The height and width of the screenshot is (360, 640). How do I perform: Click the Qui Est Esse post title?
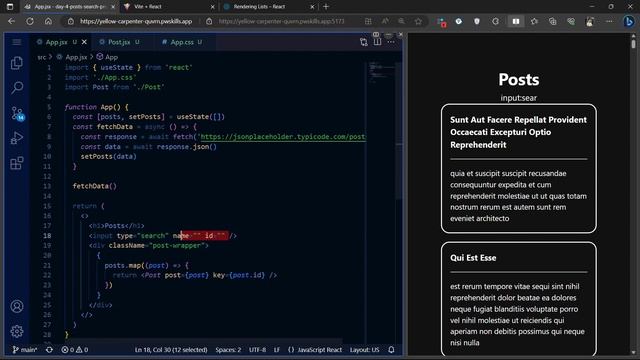pos(473,258)
